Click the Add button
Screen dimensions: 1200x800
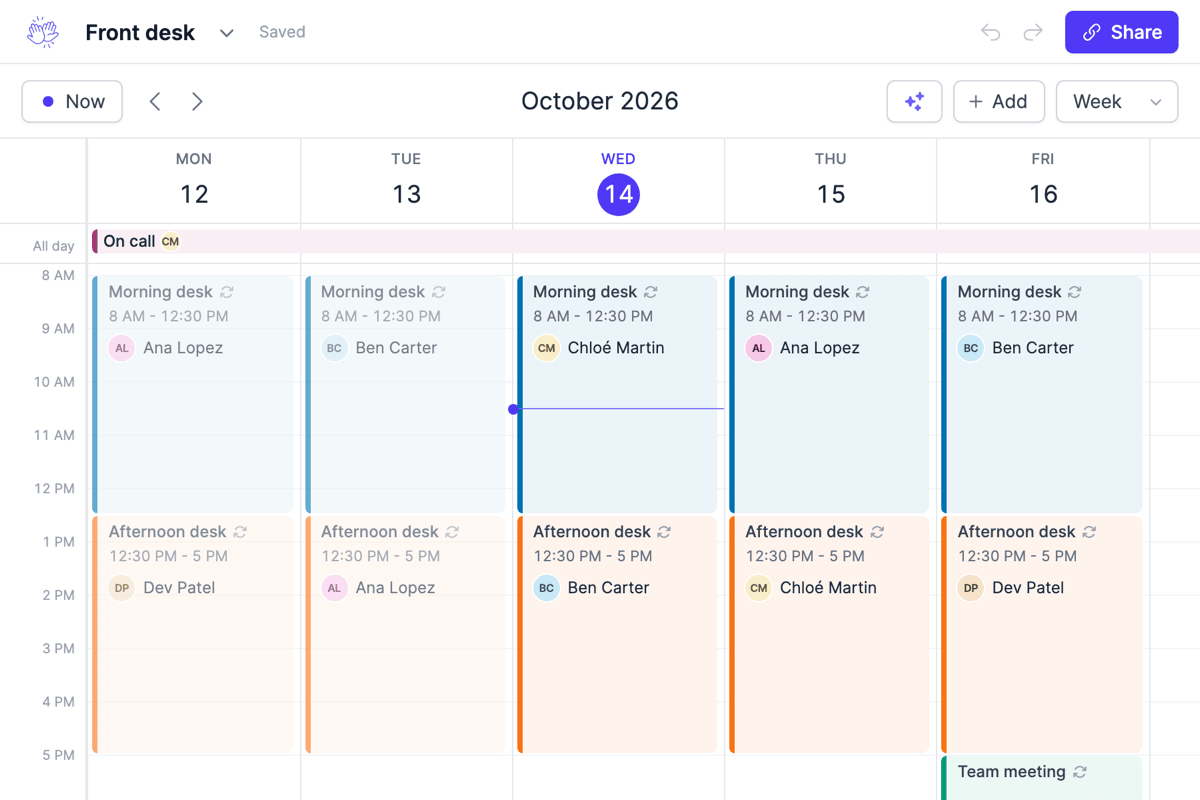click(999, 101)
